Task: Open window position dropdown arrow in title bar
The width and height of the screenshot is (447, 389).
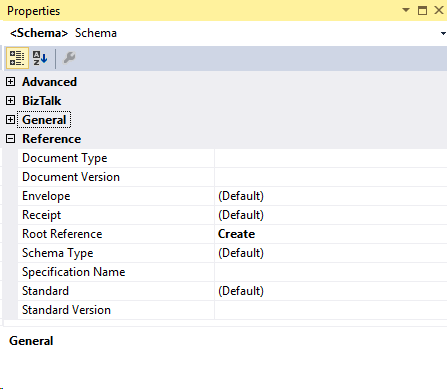Action: [406, 10]
